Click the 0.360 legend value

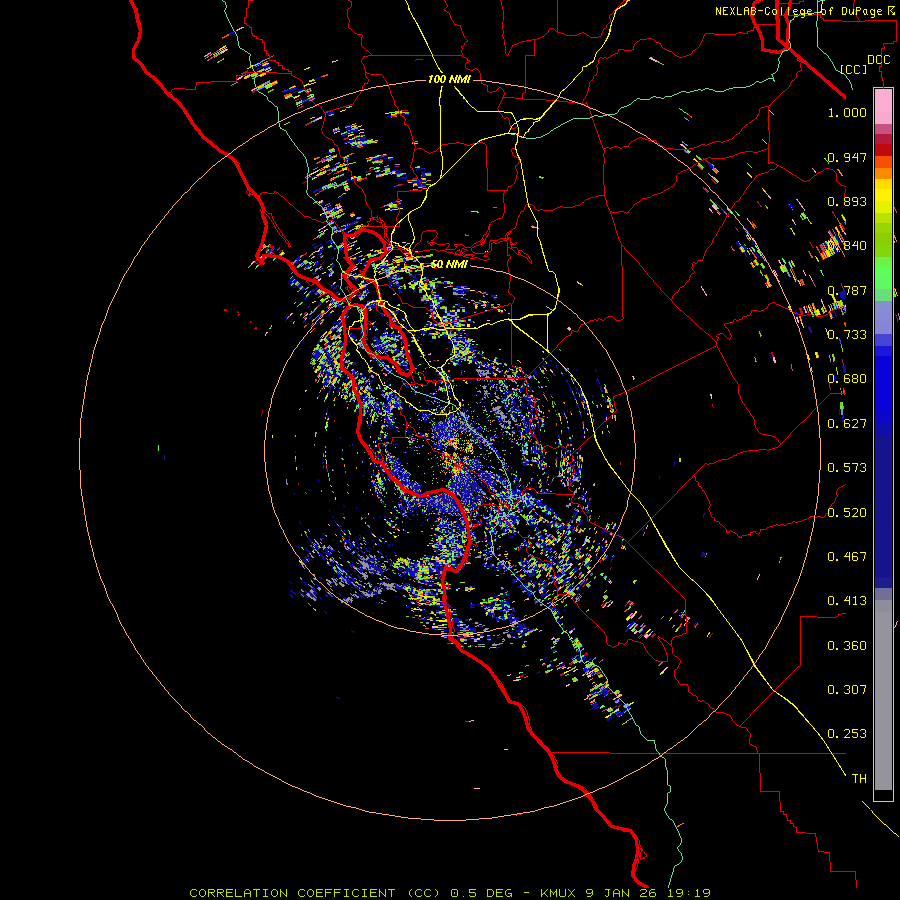[847, 646]
